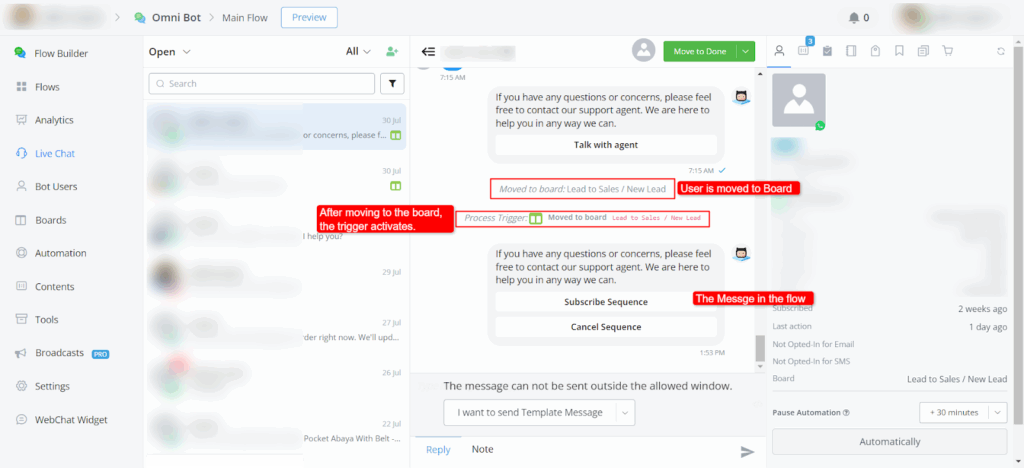The image size is (1024, 468).
Task: Open the clipboard tasks icon in right panel
Action: (x=827, y=51)
